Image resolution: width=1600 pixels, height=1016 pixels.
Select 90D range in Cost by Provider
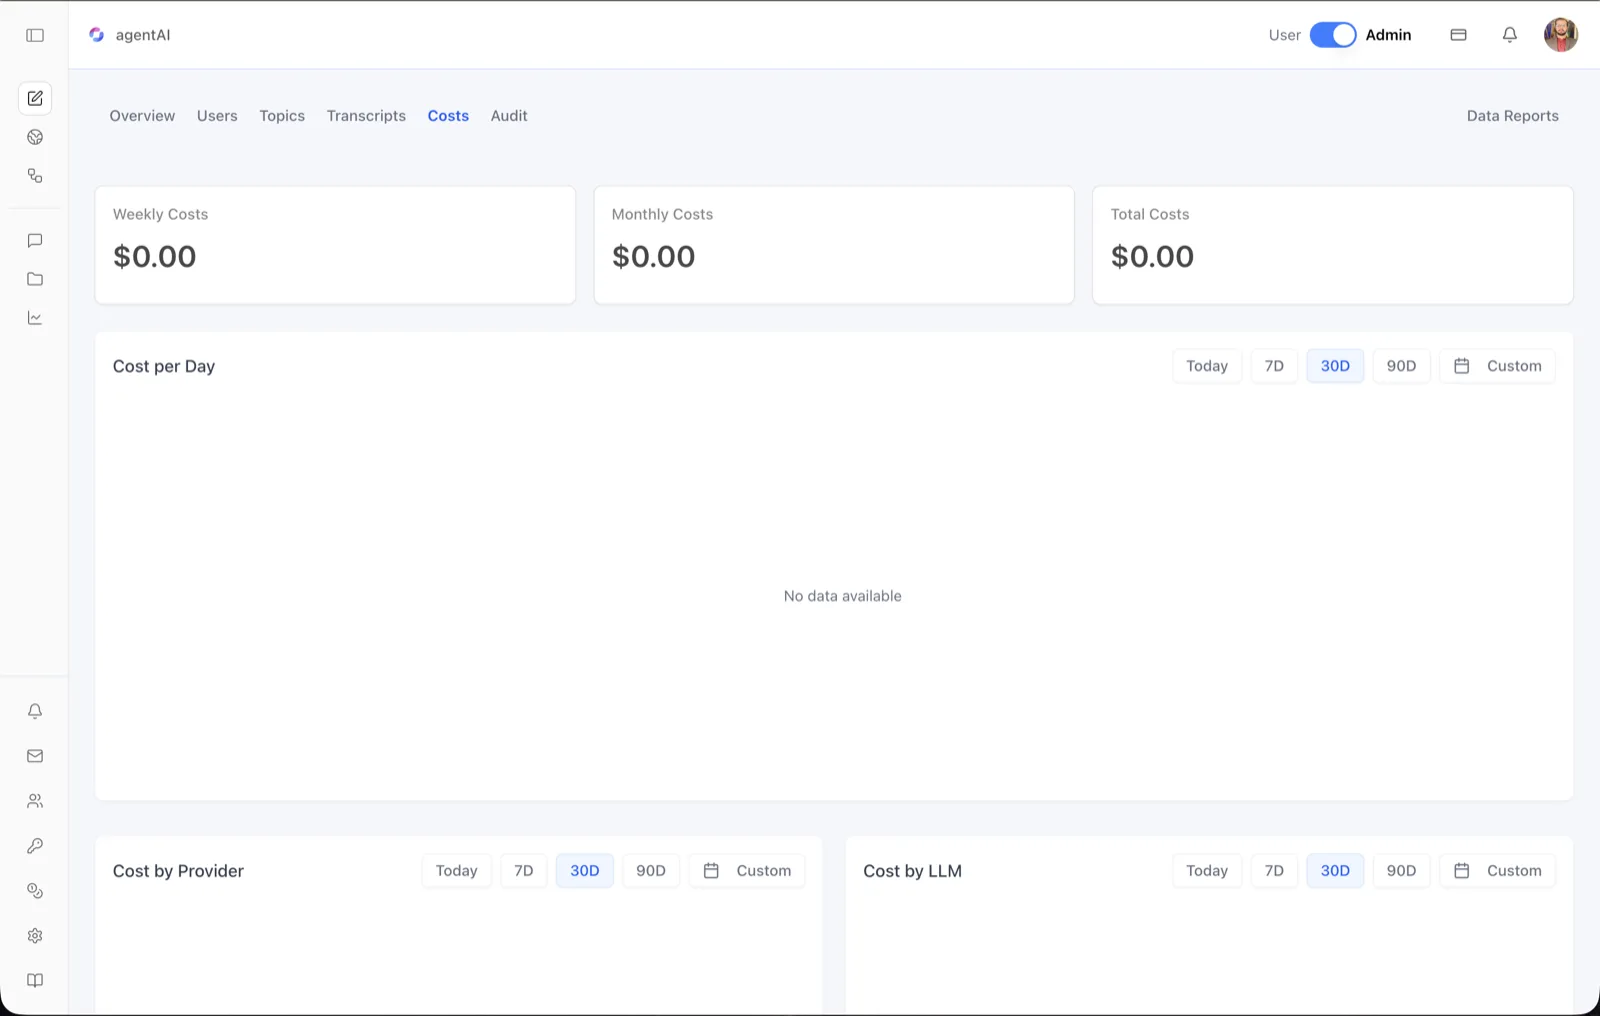pyautogui.click(x=651, y=871)
